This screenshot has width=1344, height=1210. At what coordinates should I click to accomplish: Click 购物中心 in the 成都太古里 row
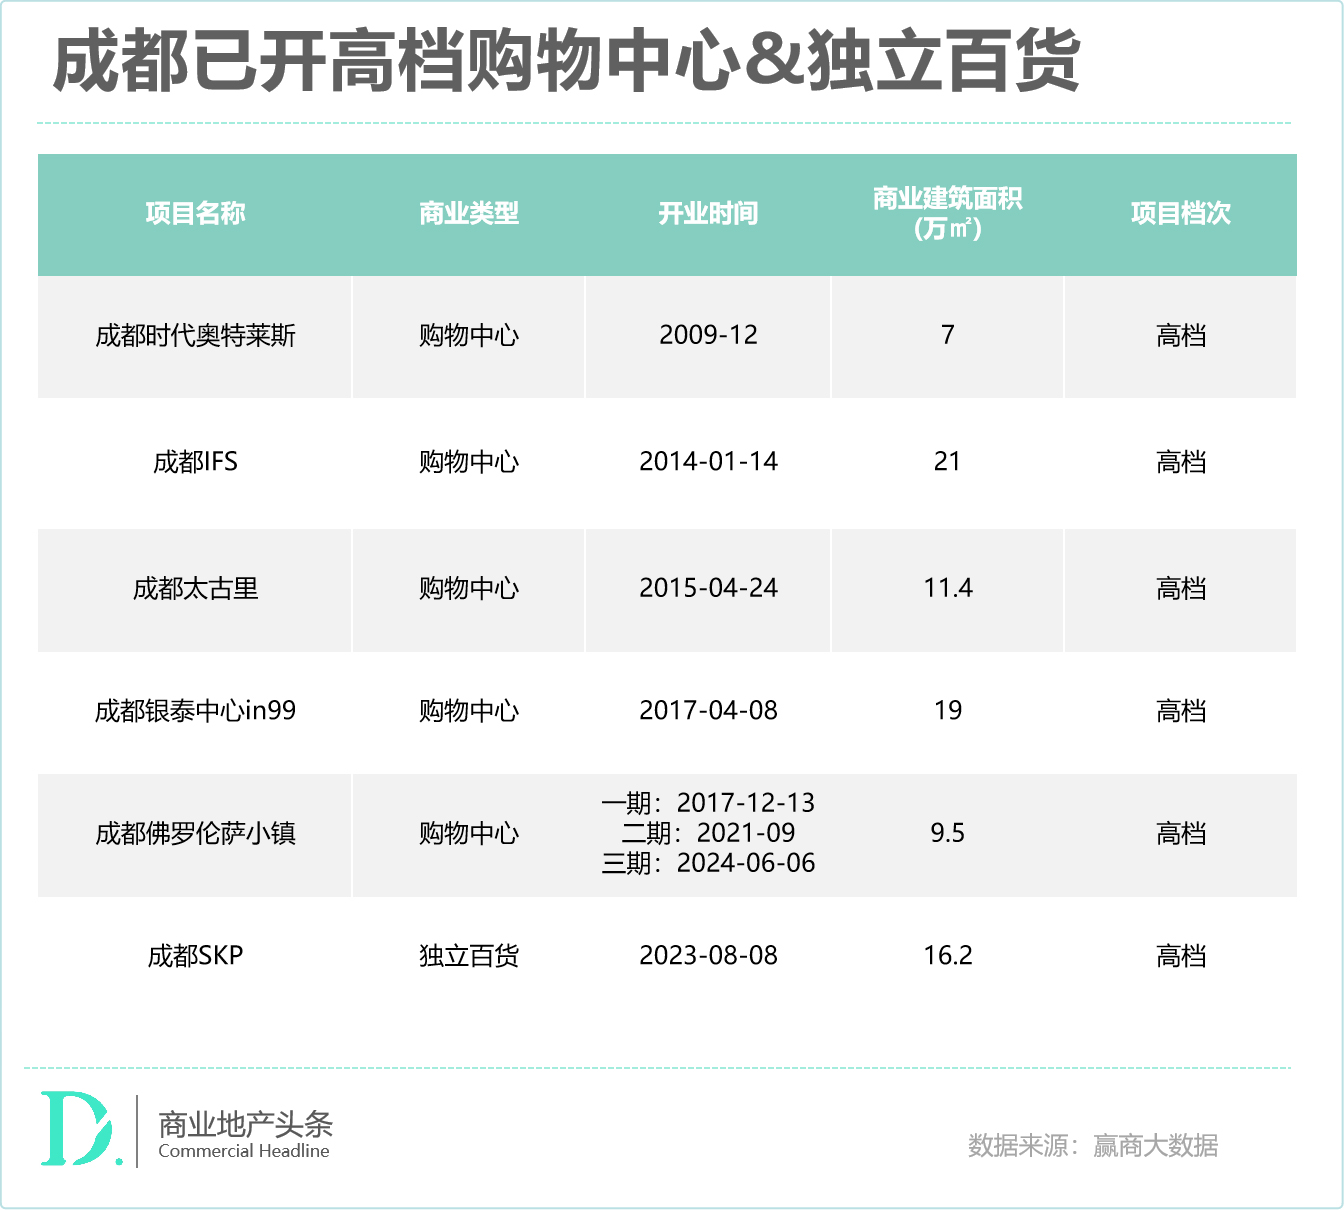click(469, 588)
